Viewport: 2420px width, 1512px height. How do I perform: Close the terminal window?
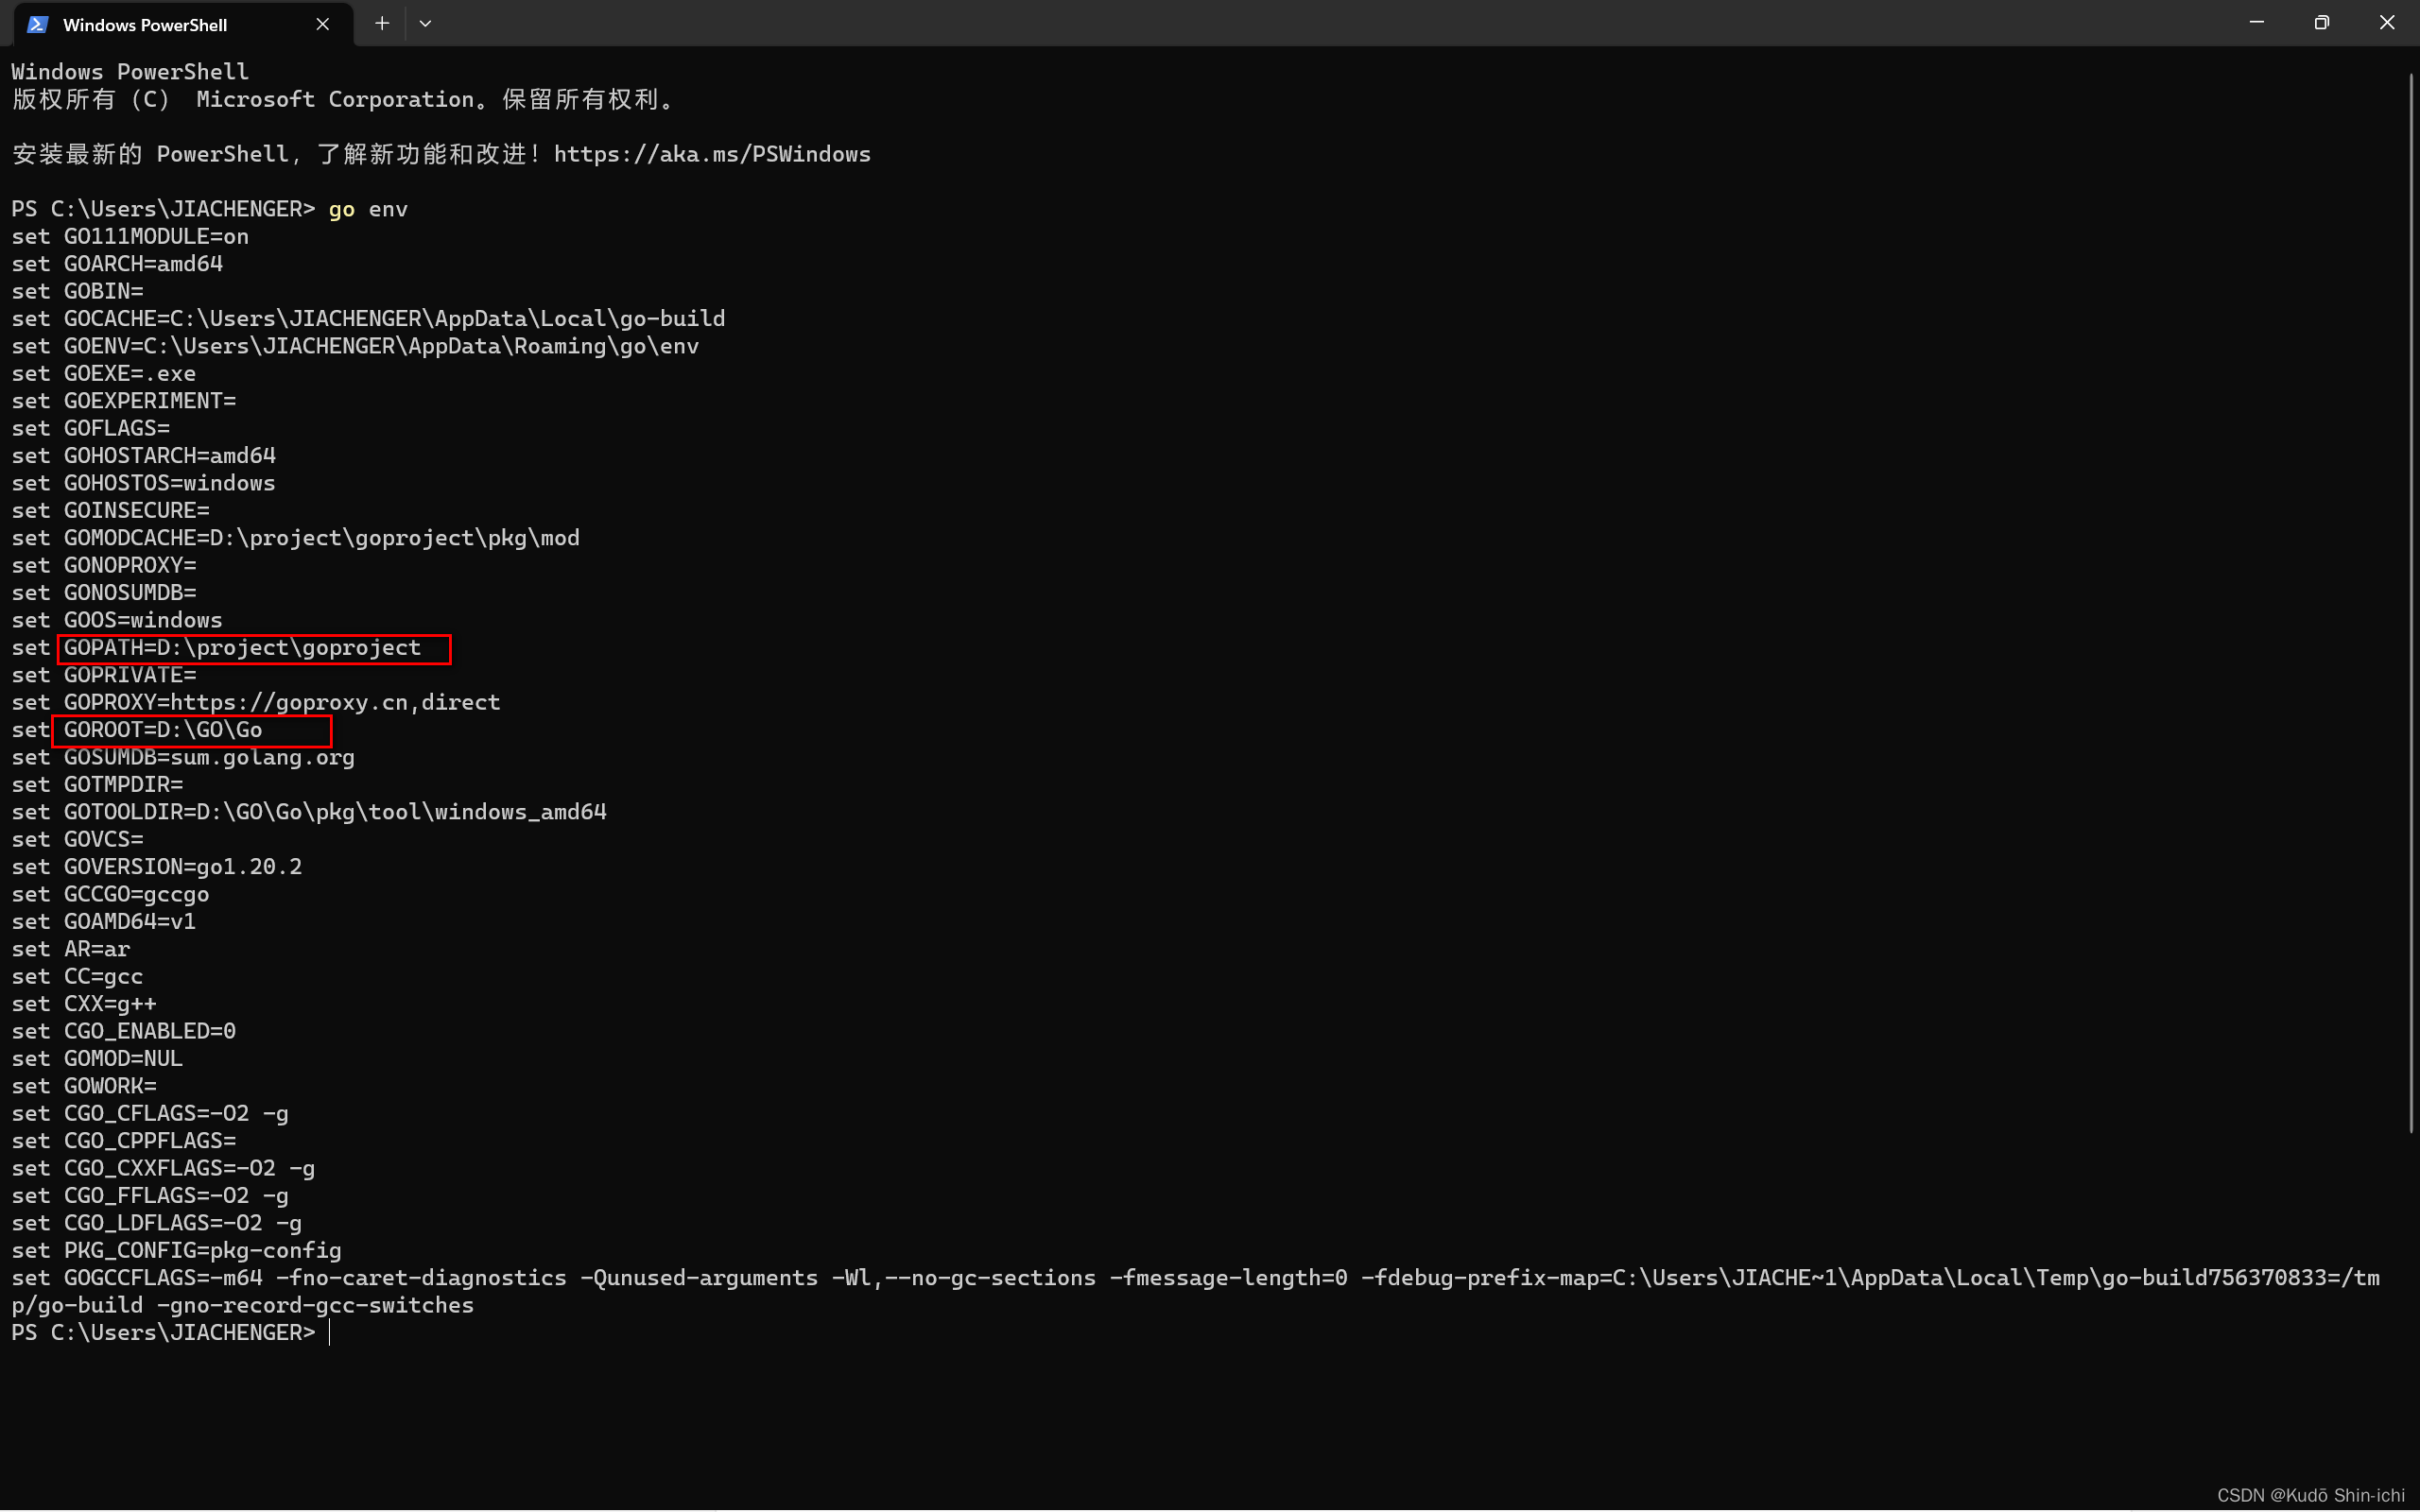[x=2386, y=23]
